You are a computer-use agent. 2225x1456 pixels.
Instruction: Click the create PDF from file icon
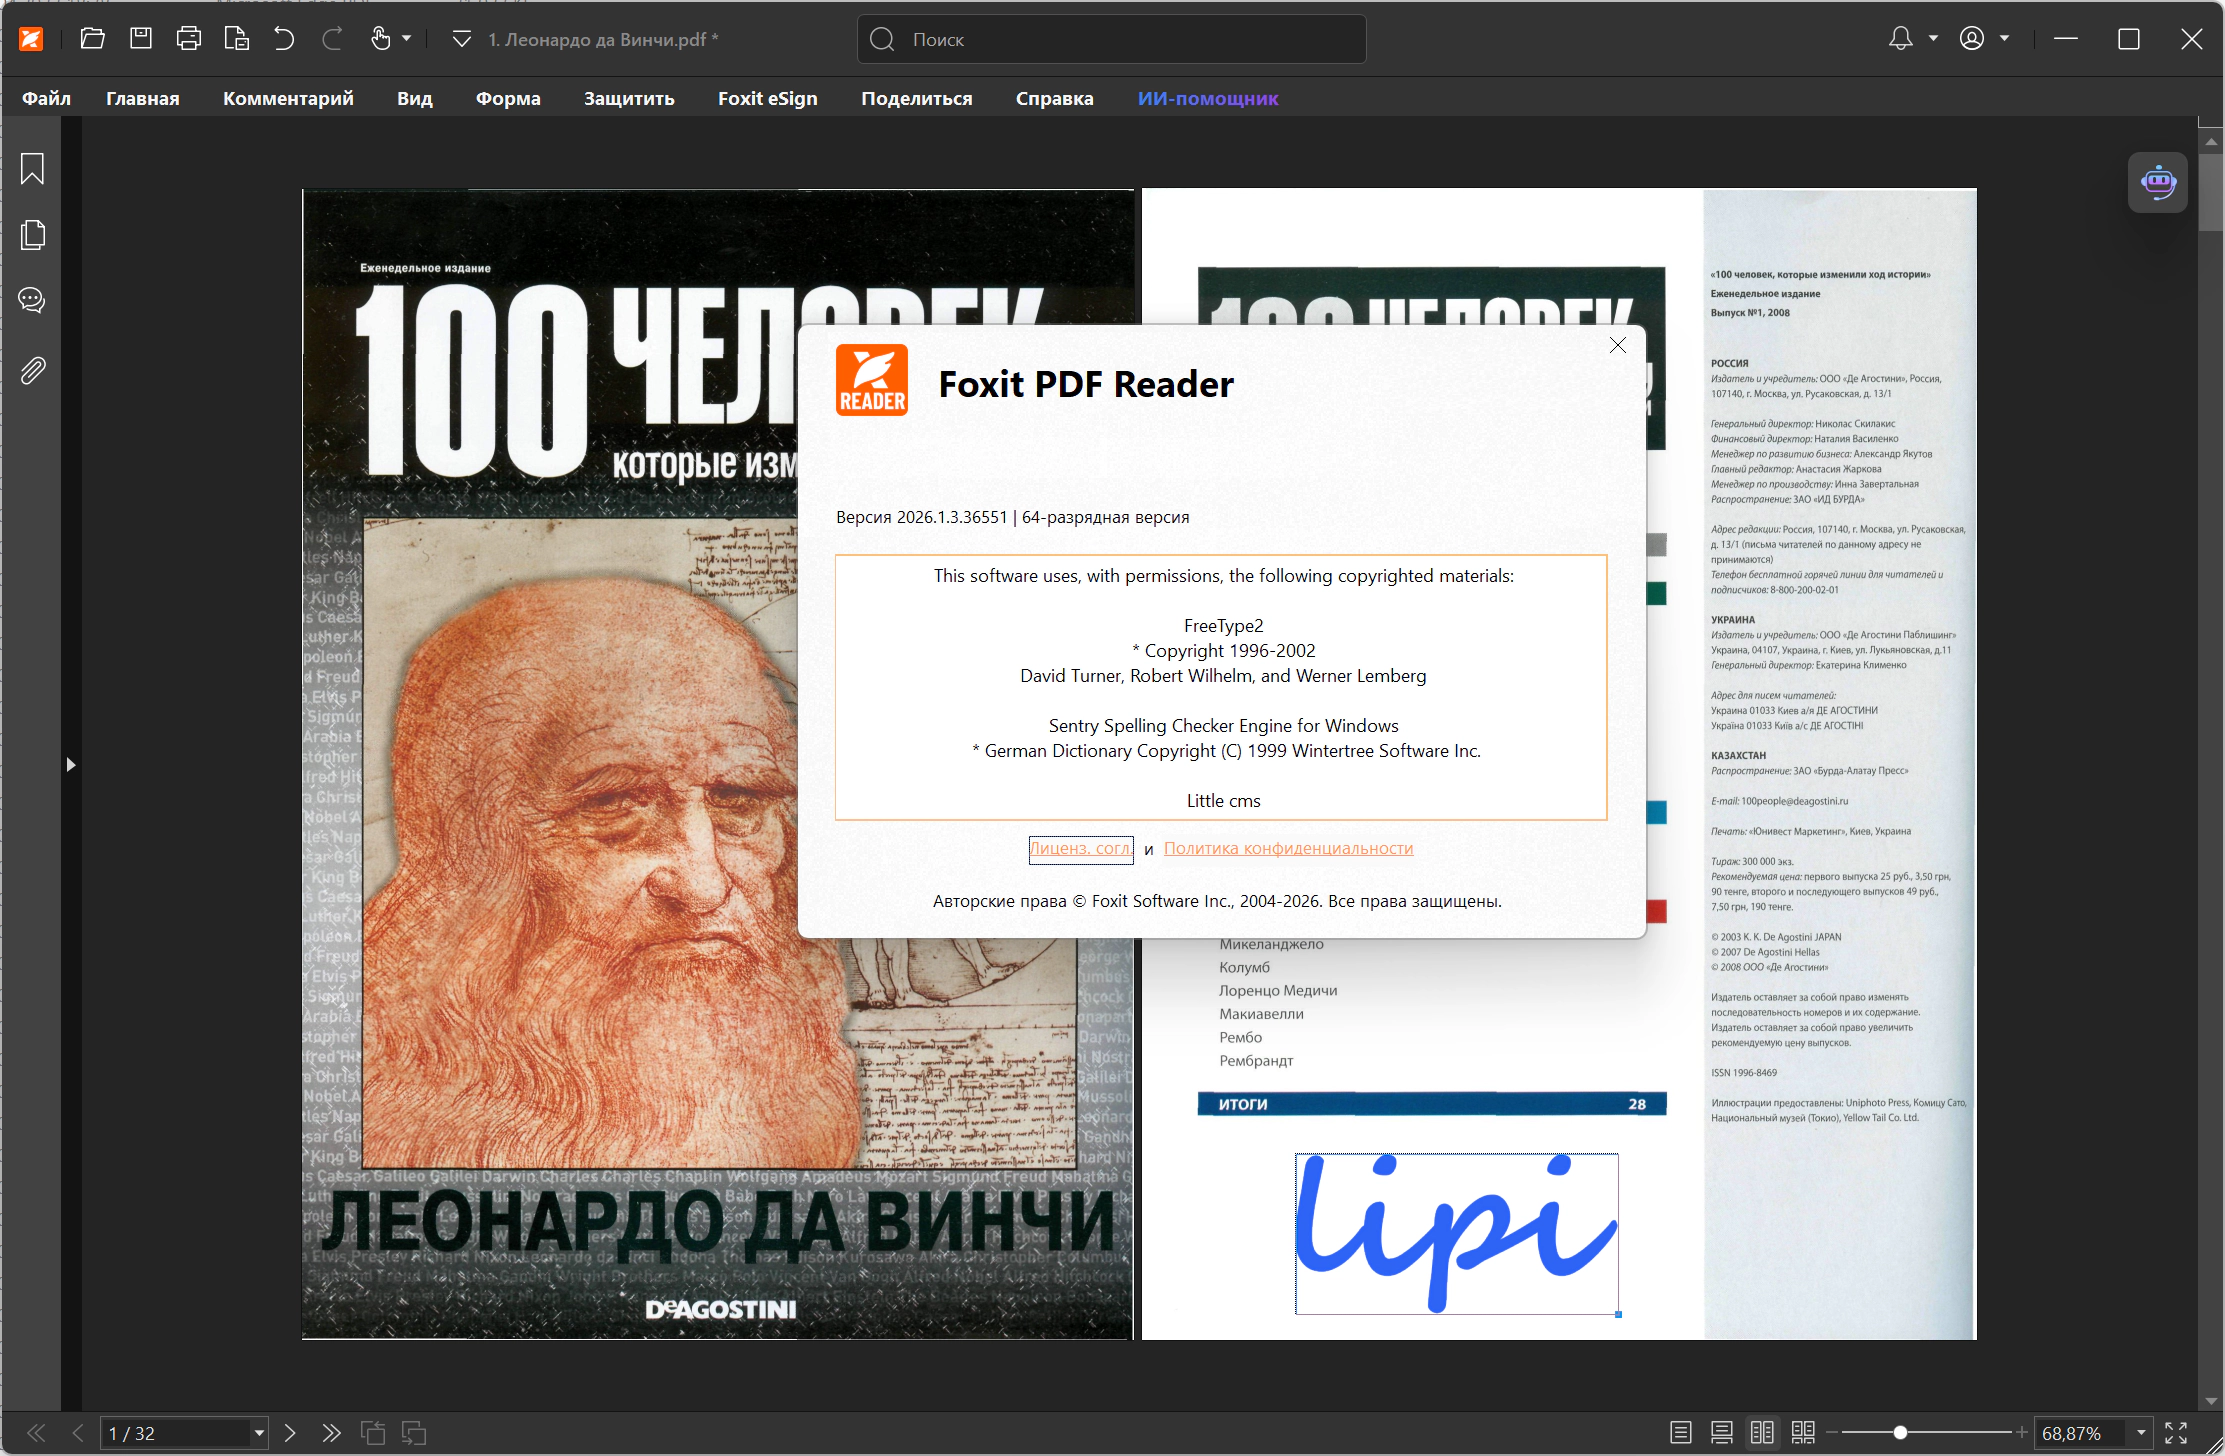point(237,39)
